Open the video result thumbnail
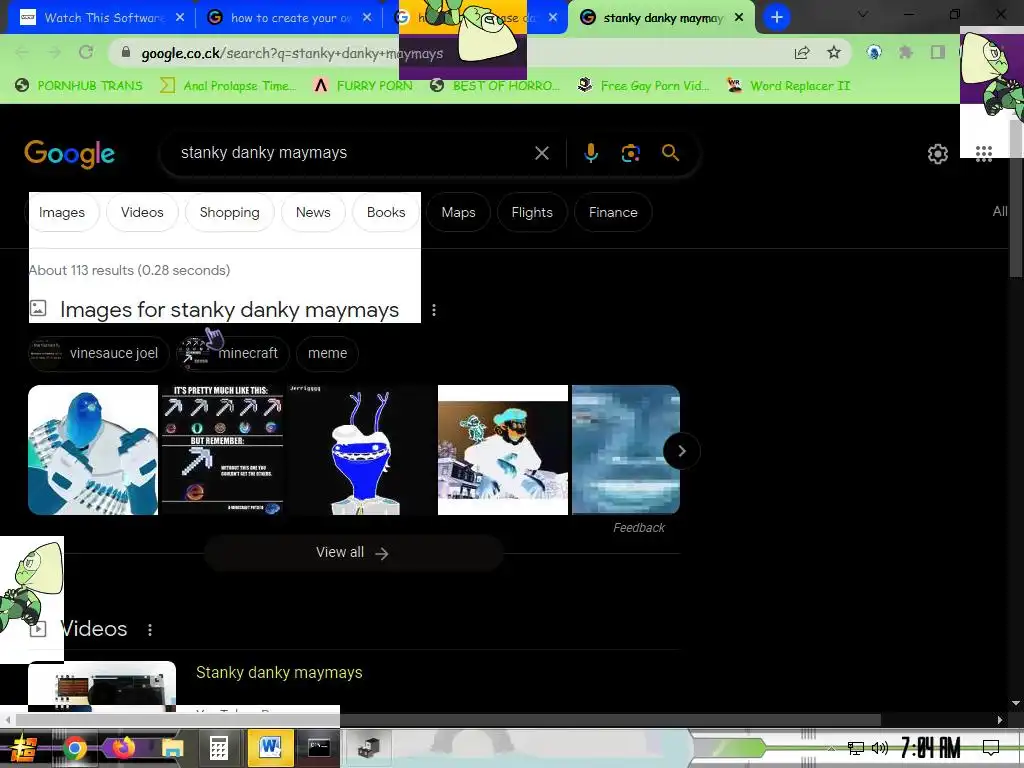The height and width of the screenshot is (768, 1024). (x=102, y=687)
